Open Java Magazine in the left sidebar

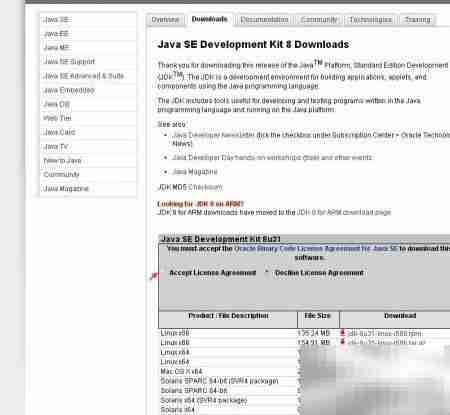tap(66, 188)
